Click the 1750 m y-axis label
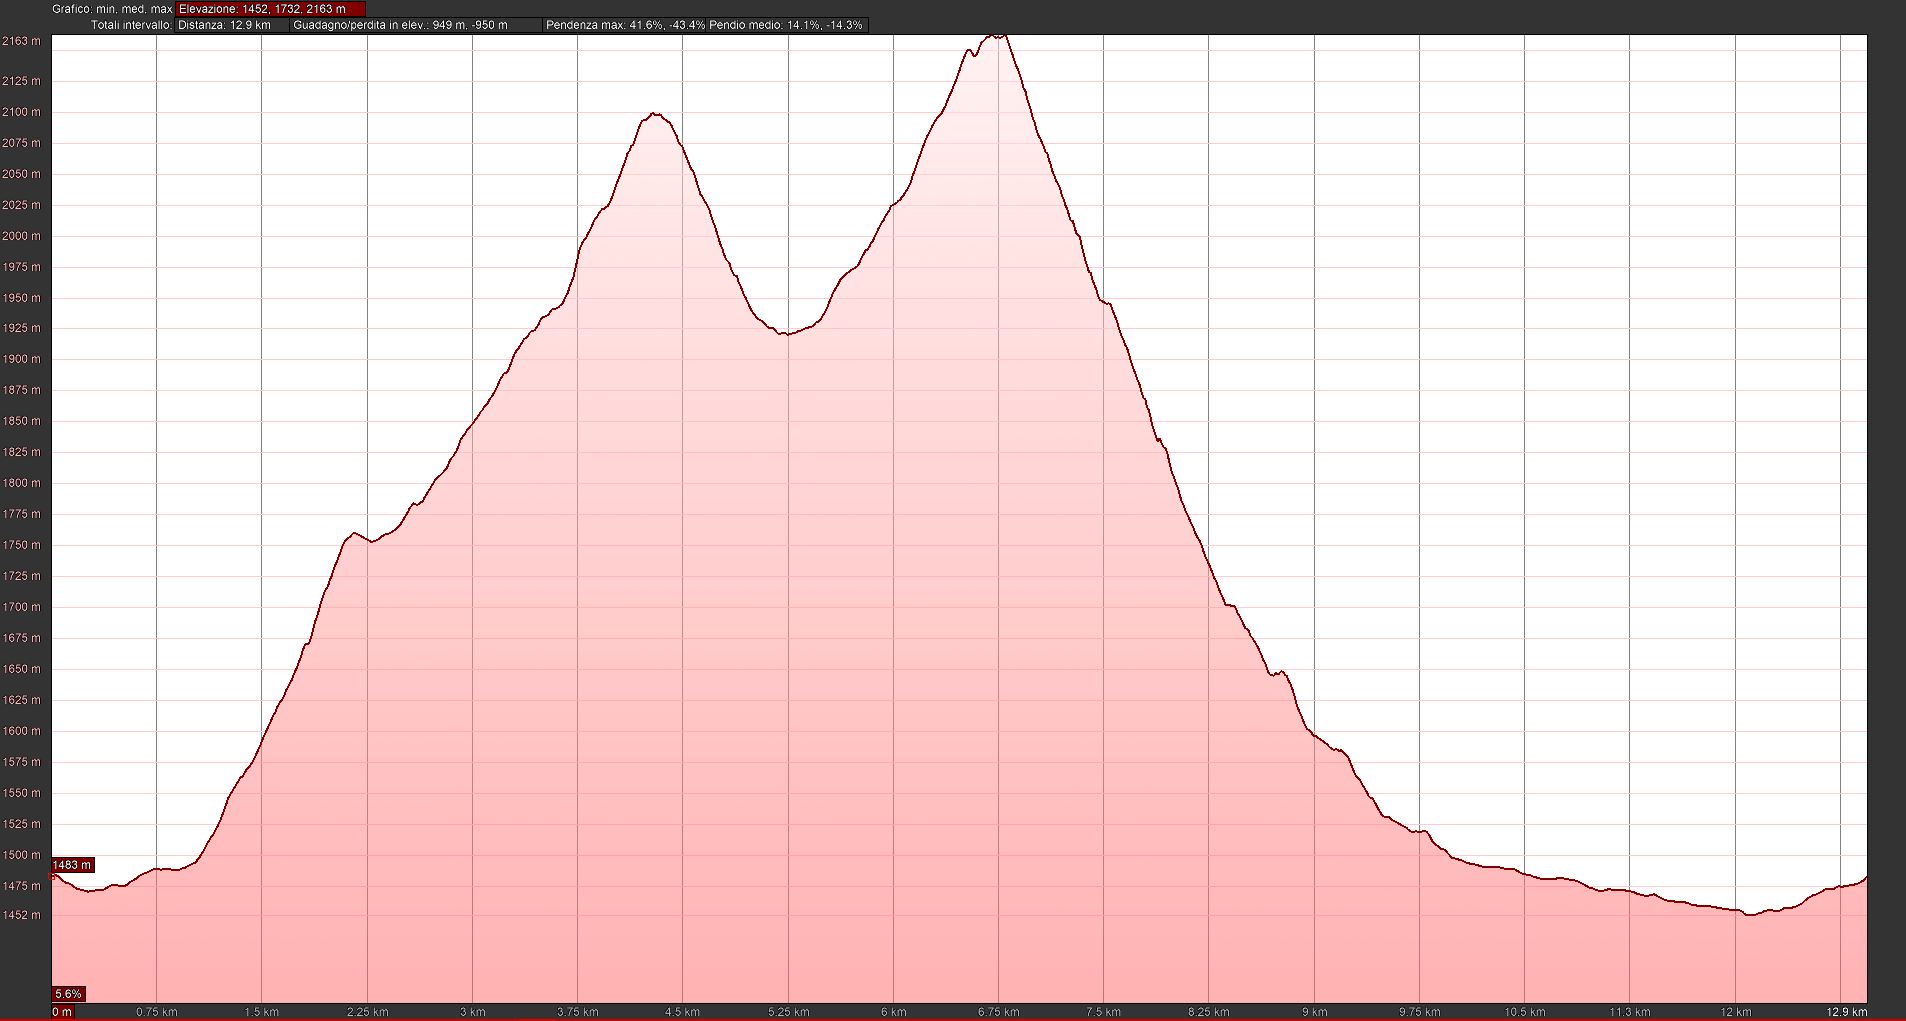This screenshot has width=1906, height=1021. click(x=21, y=545)
